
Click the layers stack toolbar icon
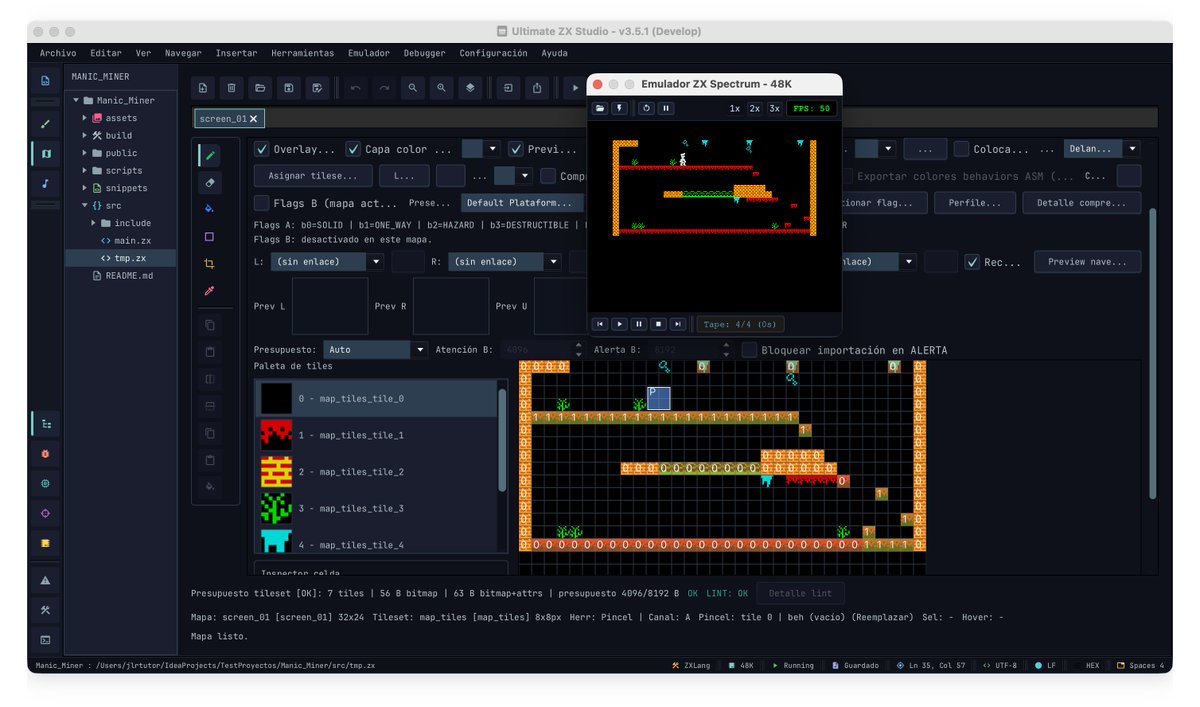coord(470,88)
